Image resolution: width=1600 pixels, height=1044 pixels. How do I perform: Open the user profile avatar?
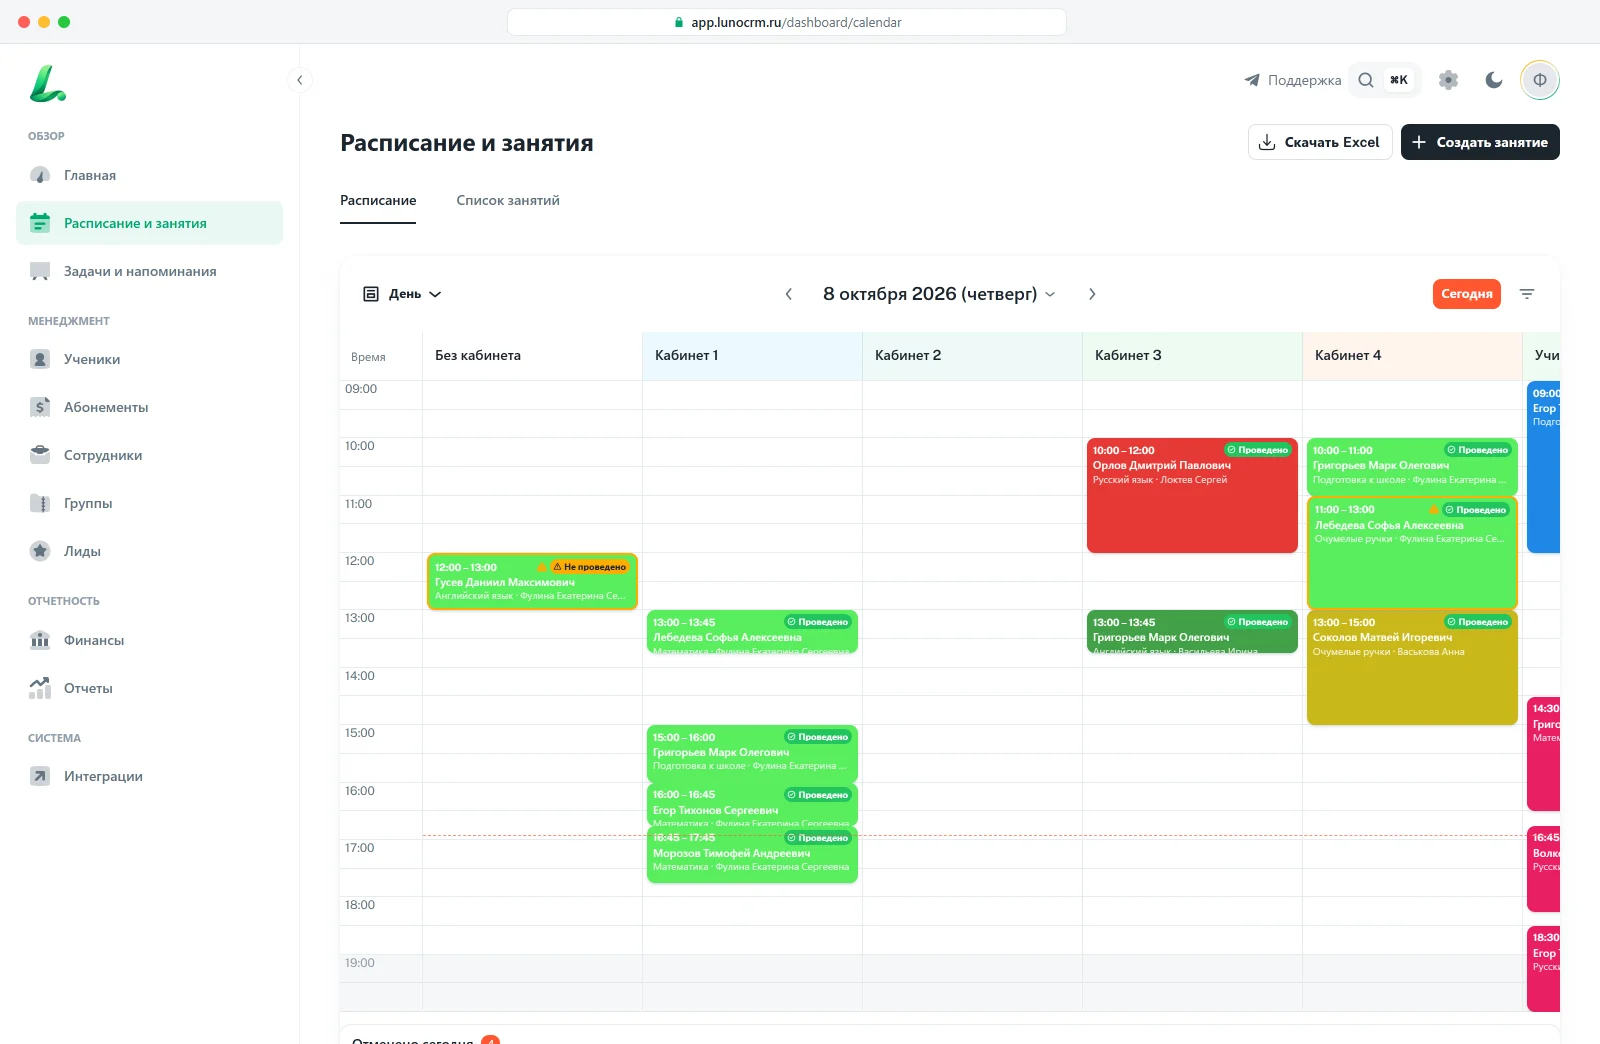click(1540, 80)
